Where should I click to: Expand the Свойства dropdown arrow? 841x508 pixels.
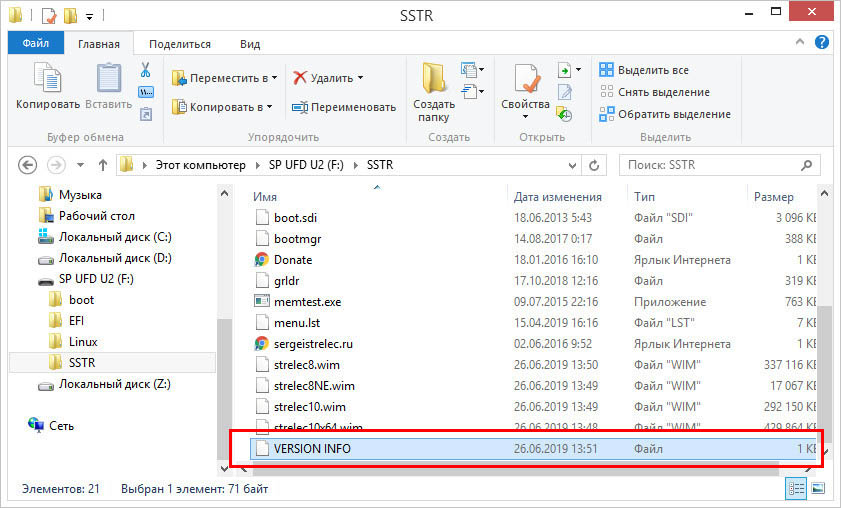pyautogui.click(x=526, y=116)
